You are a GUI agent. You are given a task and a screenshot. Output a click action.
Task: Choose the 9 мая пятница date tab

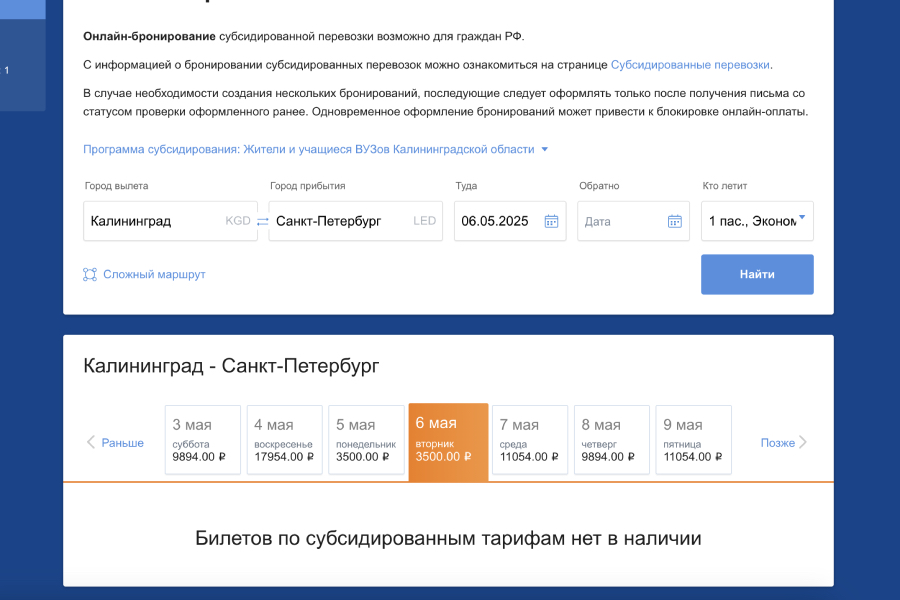[x=693, y=439]
